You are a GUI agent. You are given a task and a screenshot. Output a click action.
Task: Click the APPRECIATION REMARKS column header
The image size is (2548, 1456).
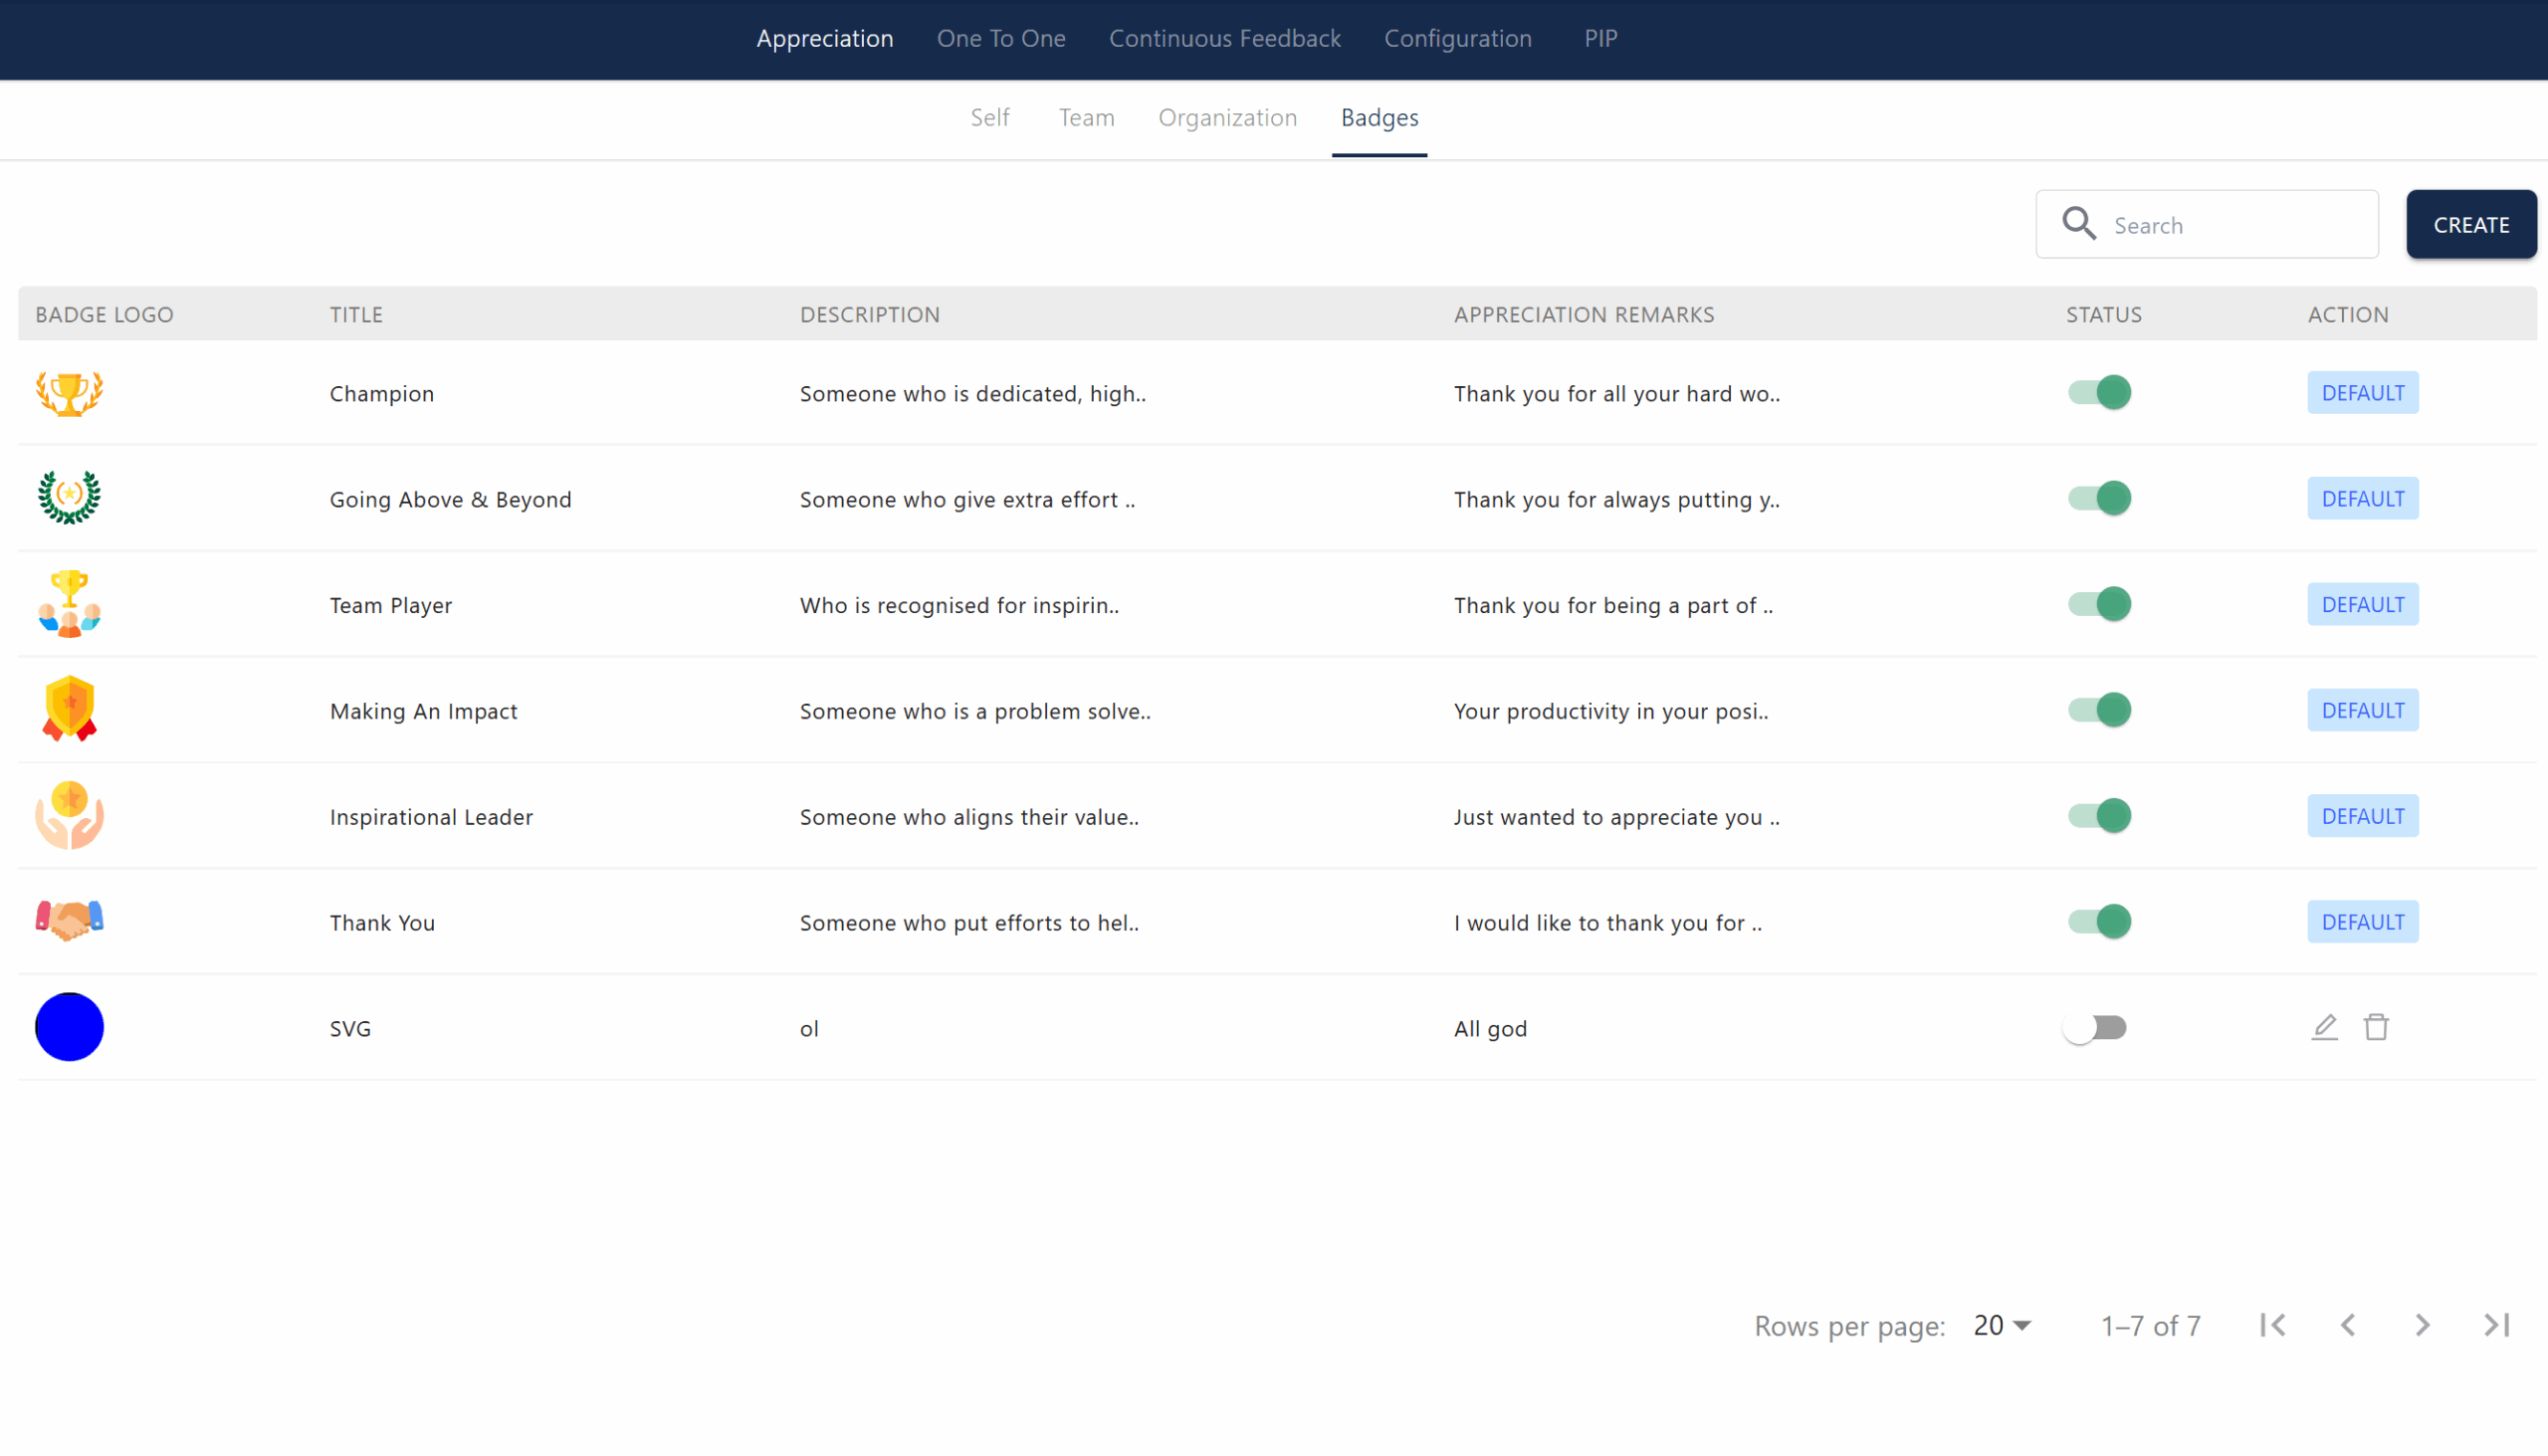pos(1584,314)
